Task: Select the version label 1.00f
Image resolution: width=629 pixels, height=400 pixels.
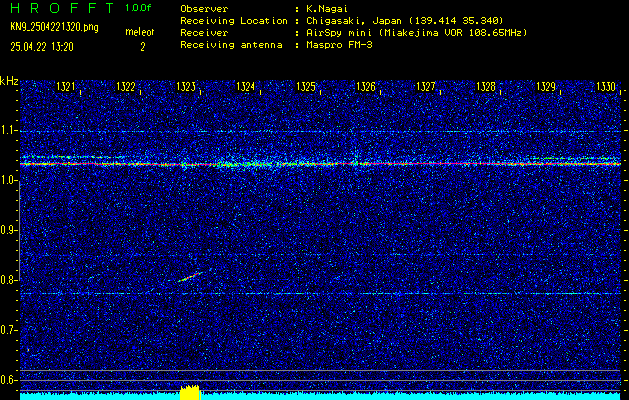Action: coord(138,8)
